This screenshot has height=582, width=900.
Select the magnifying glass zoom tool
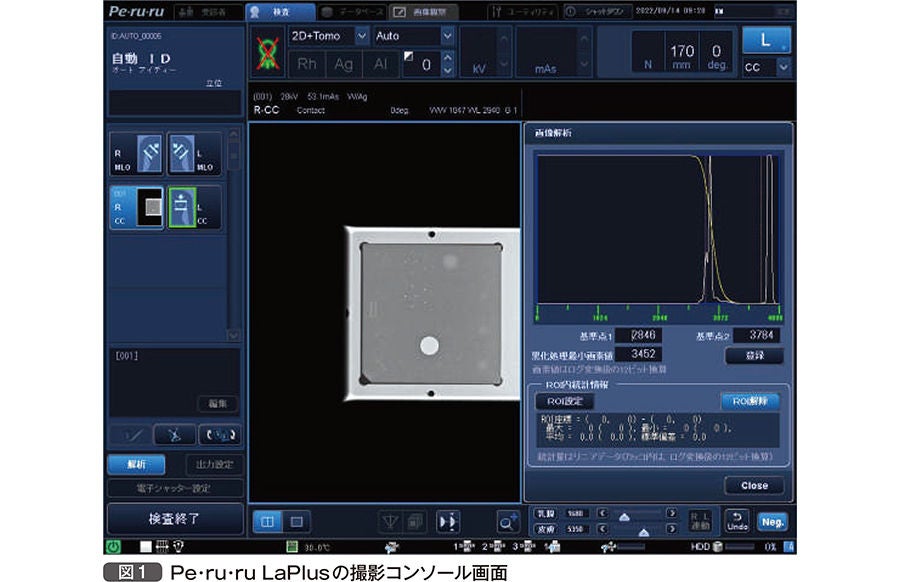[507, 522]
